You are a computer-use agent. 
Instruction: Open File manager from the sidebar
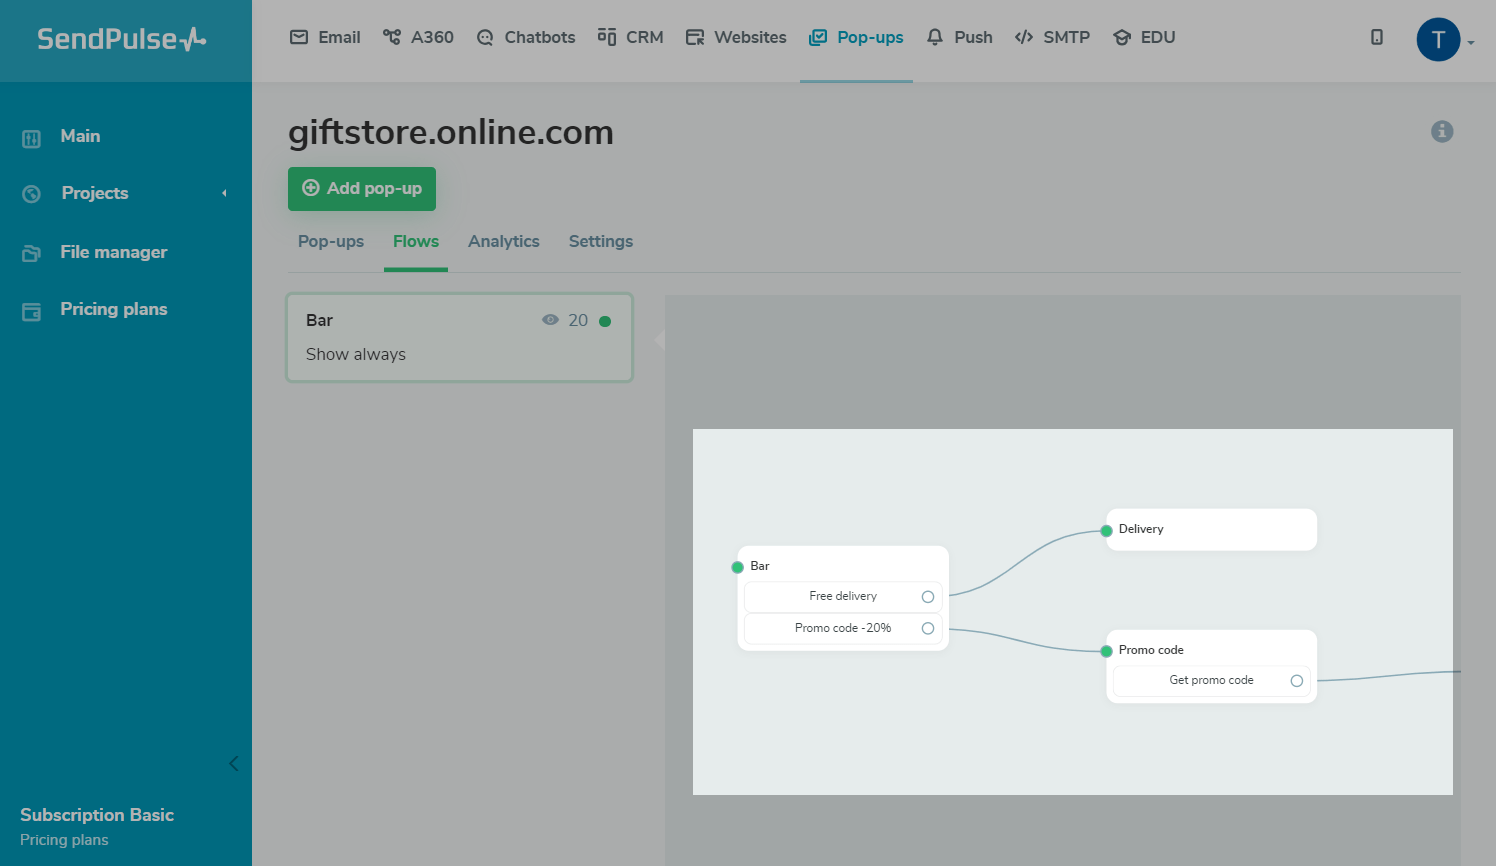pos(113,252)
